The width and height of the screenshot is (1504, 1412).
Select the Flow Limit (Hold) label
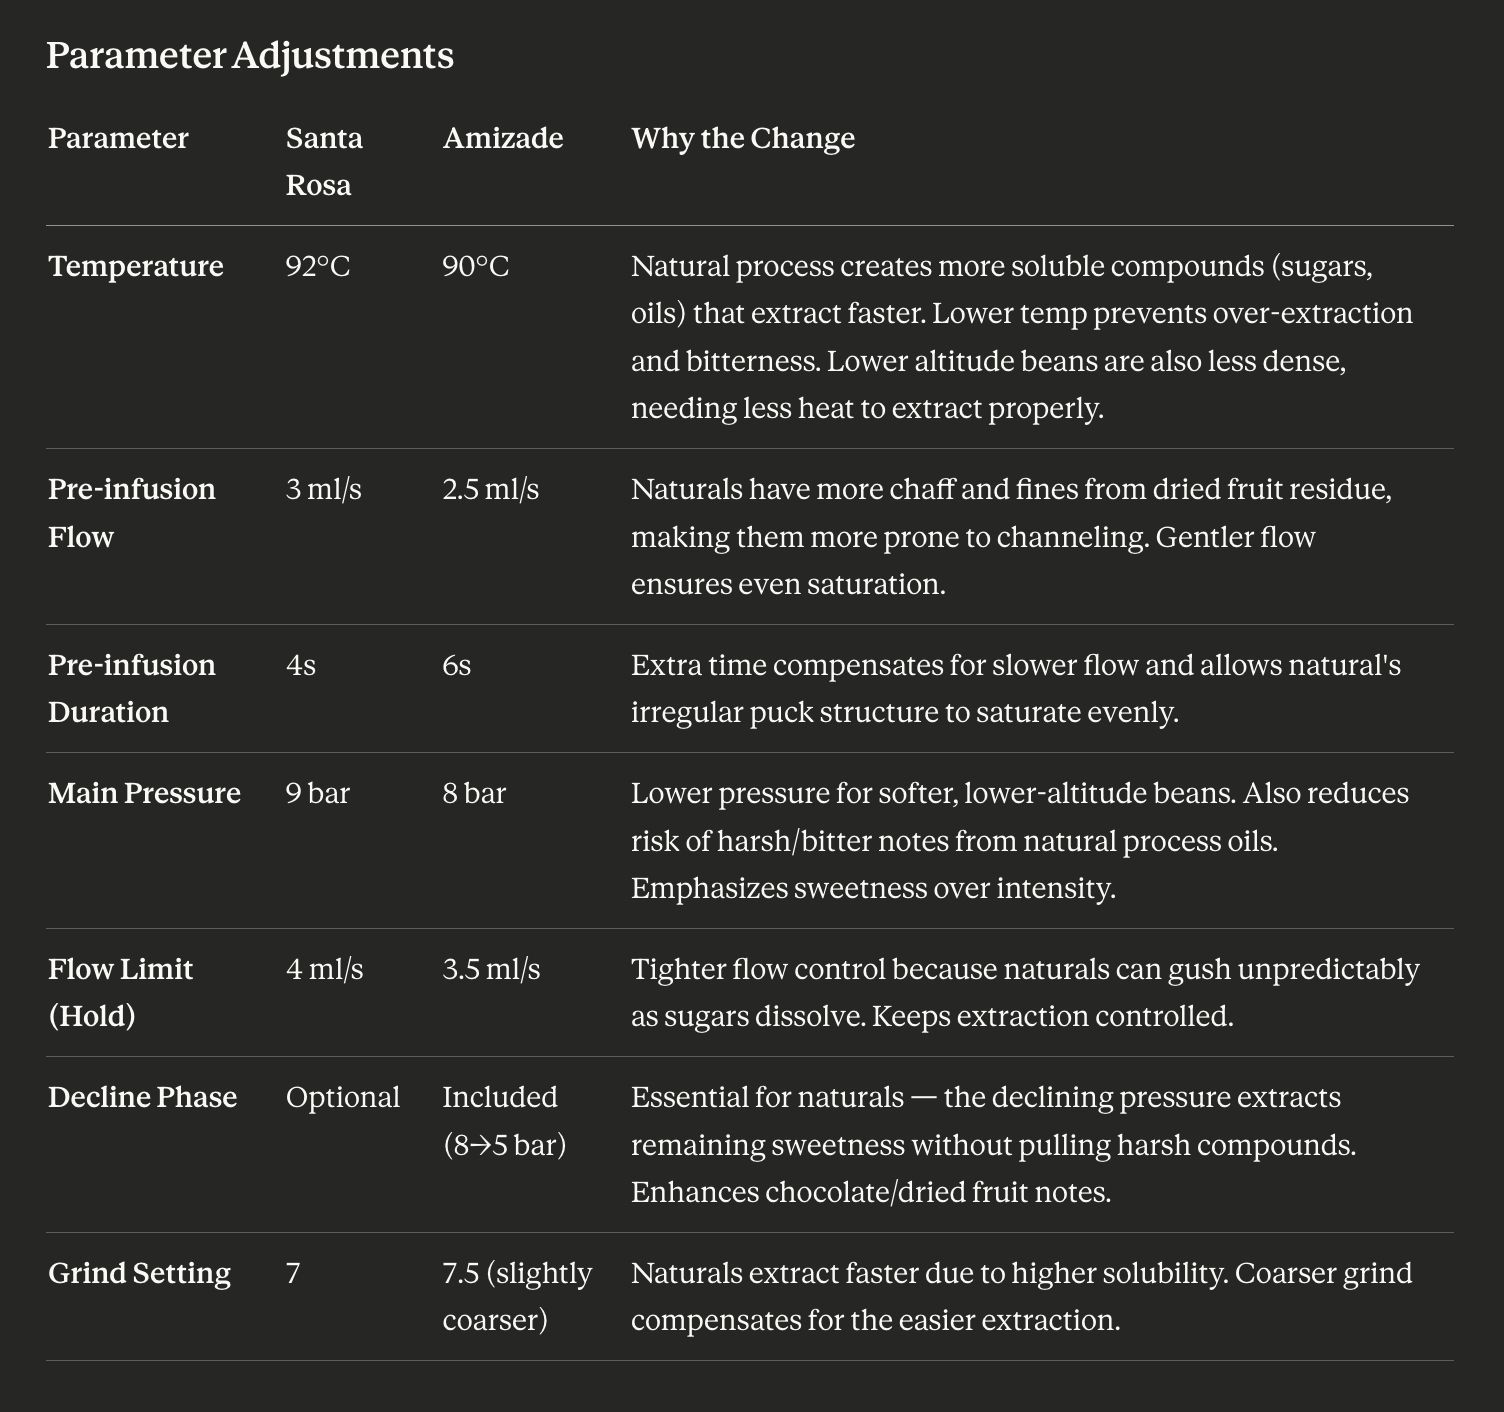point(120,993)
